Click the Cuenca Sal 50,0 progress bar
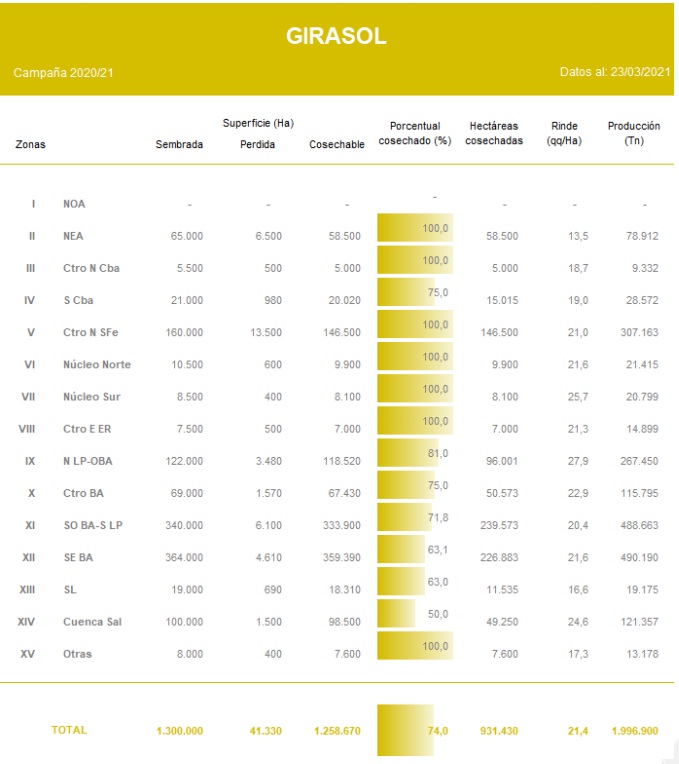This screenshot has height=764, width=679. click(x=396, y=614)
